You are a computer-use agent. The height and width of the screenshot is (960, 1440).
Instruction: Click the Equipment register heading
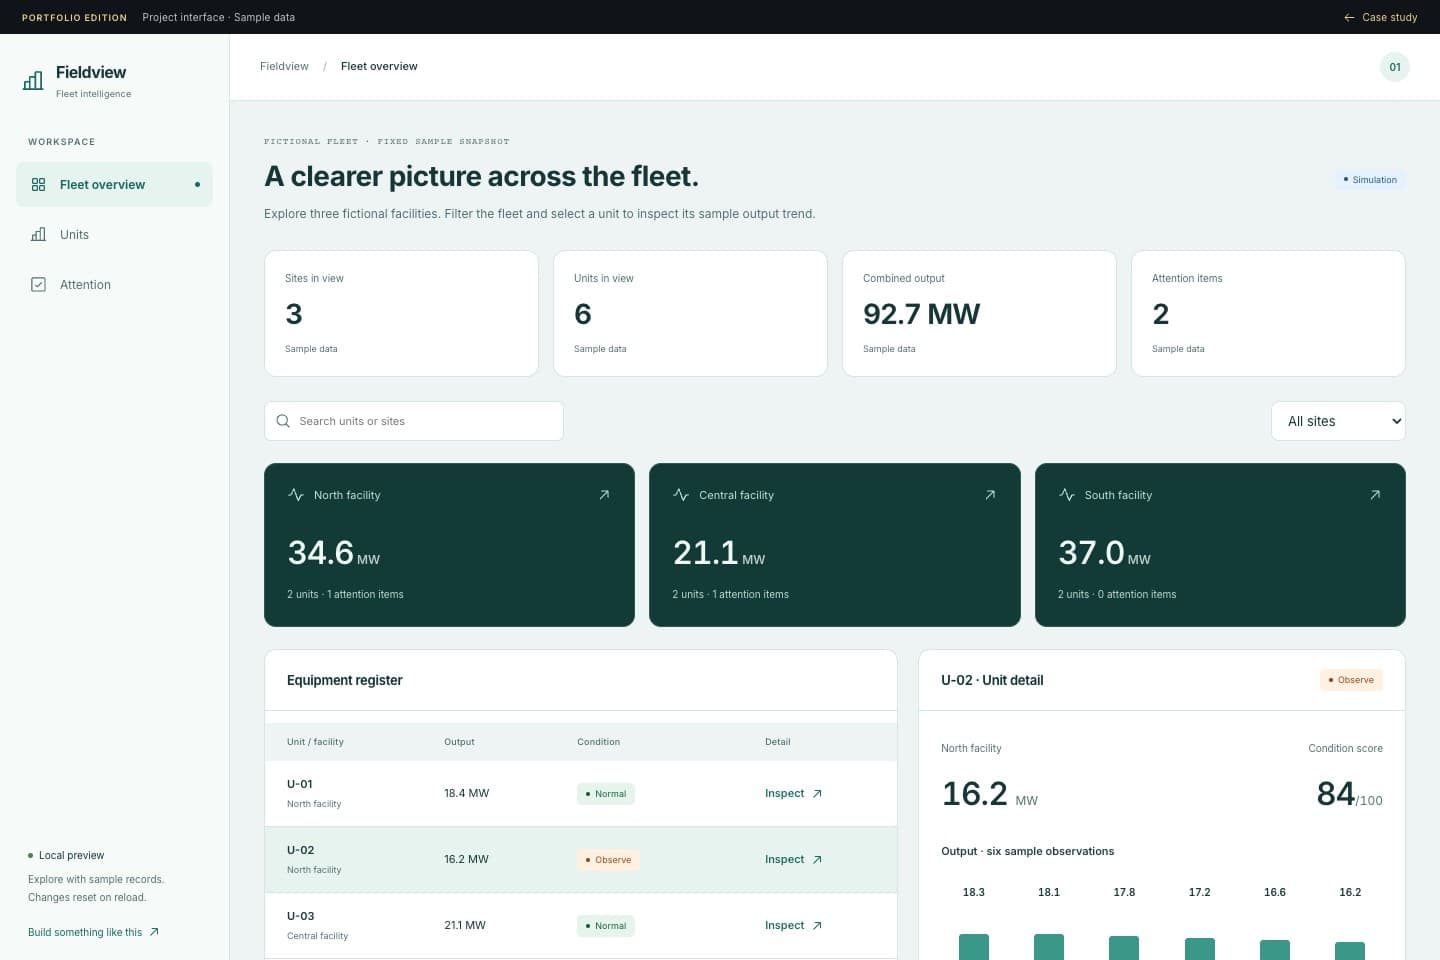point(345,681)
